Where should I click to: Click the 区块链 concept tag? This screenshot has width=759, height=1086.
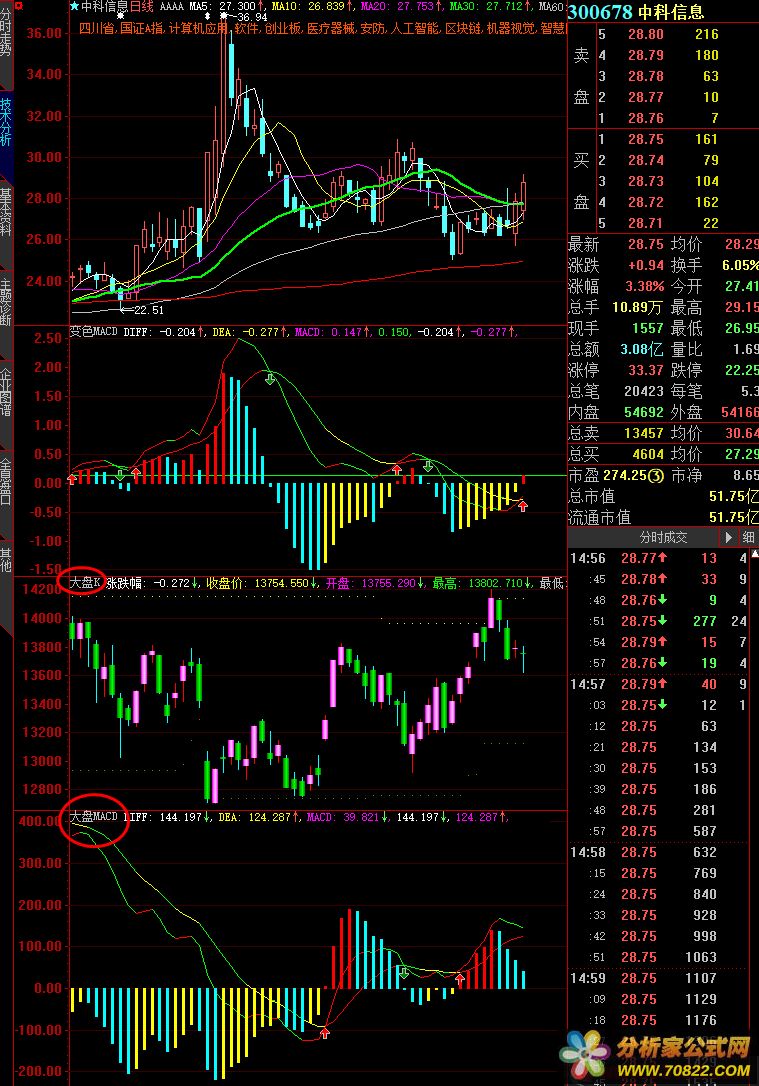(x=463, y=28)
